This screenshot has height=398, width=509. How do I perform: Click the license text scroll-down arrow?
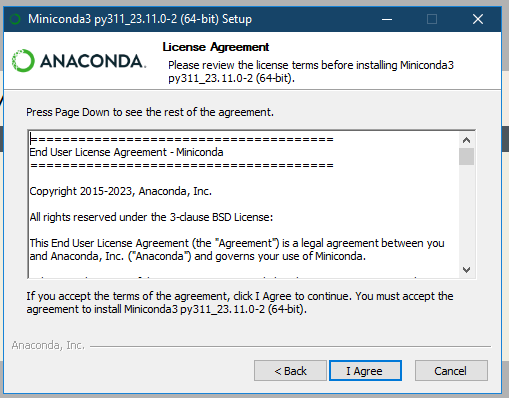click(x=466, y=269)
